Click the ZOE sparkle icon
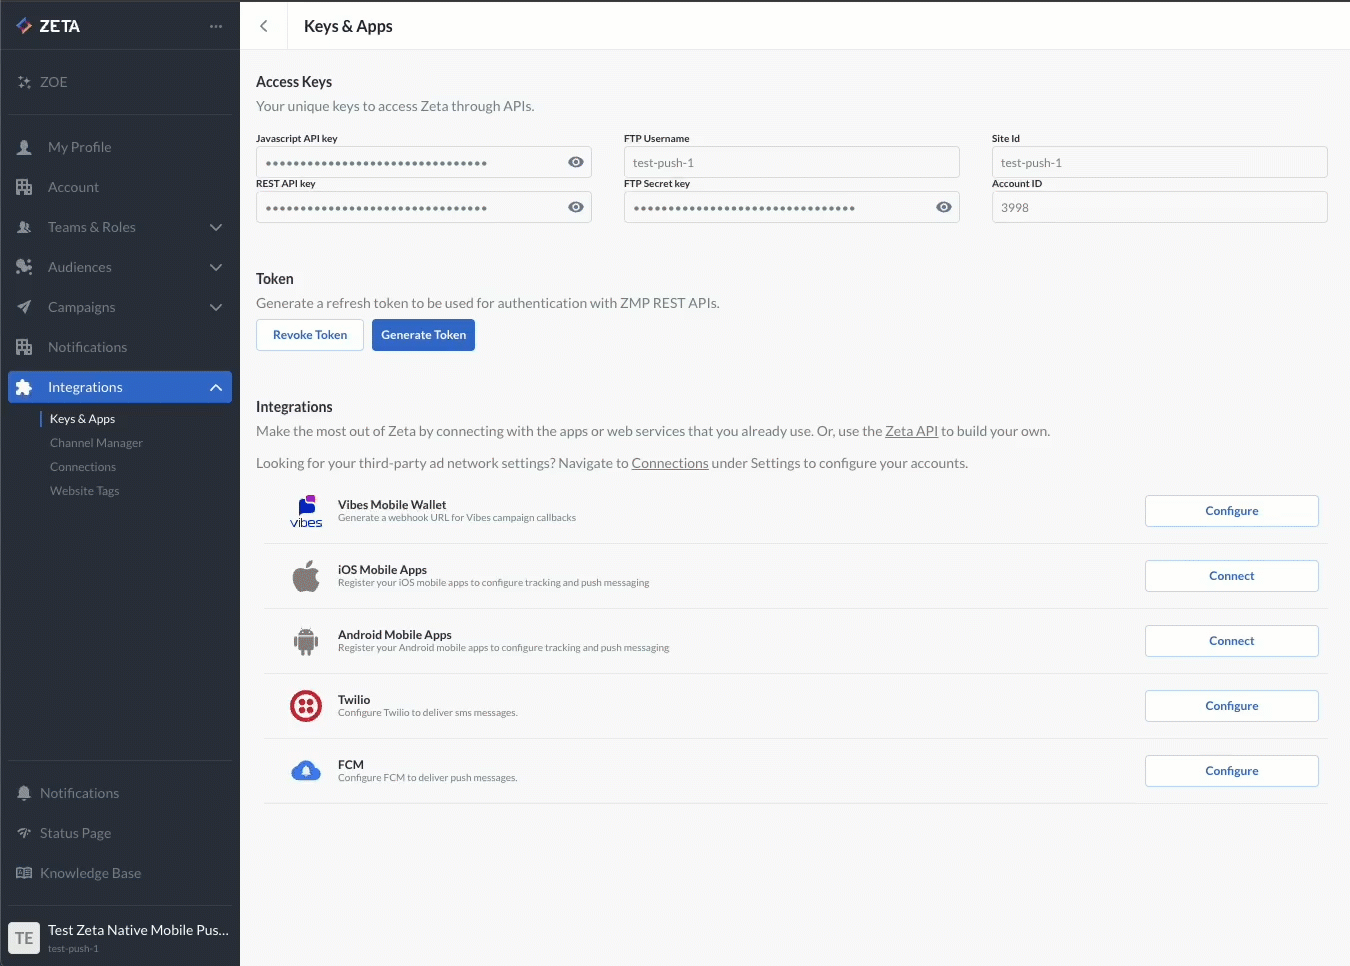Screen dimensions: 1350x966 point(24,82)
